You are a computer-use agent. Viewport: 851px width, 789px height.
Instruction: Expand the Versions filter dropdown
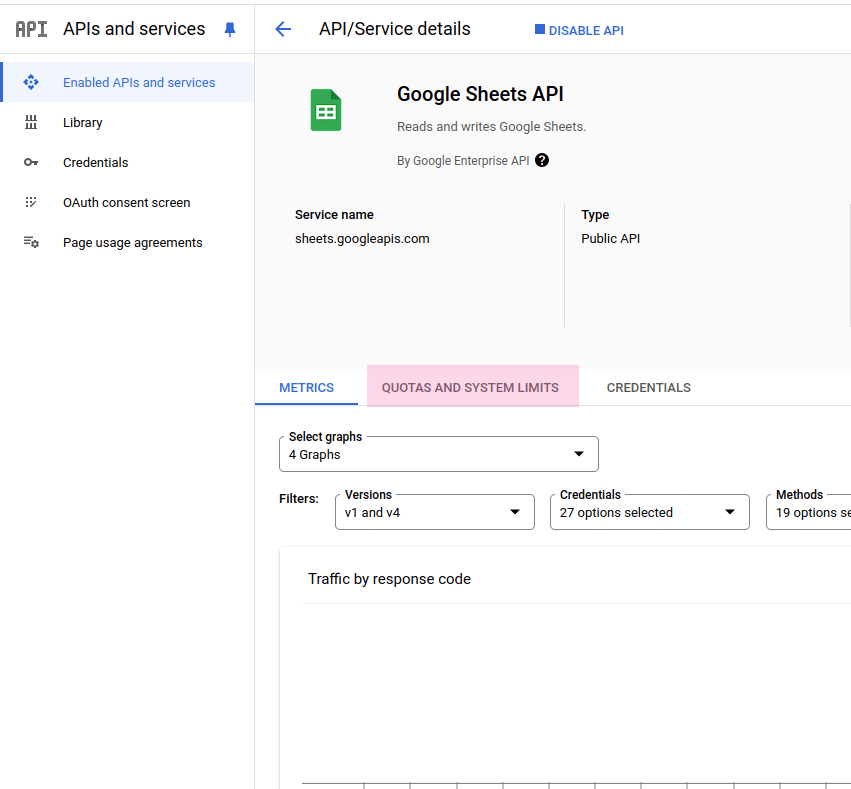pyautogui.click(x=434, y=512)
